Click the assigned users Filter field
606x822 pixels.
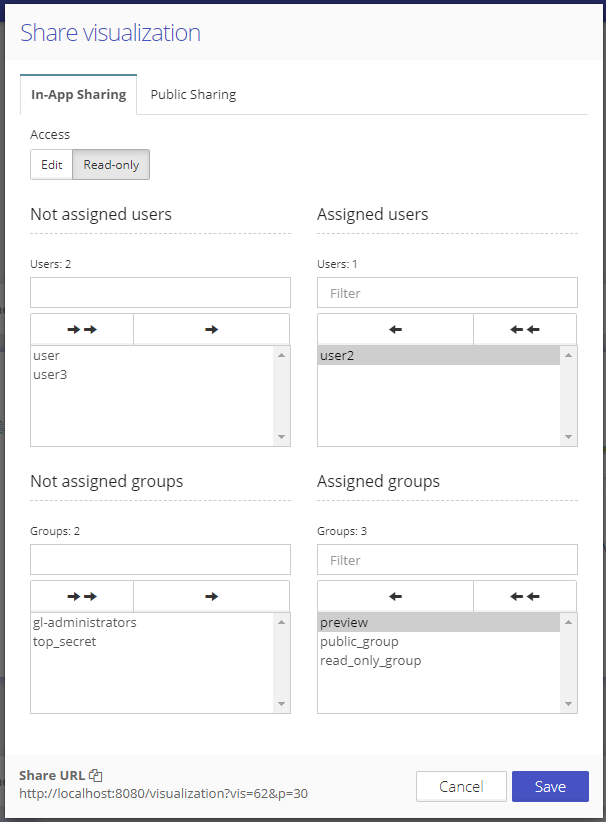click(447, 293)
